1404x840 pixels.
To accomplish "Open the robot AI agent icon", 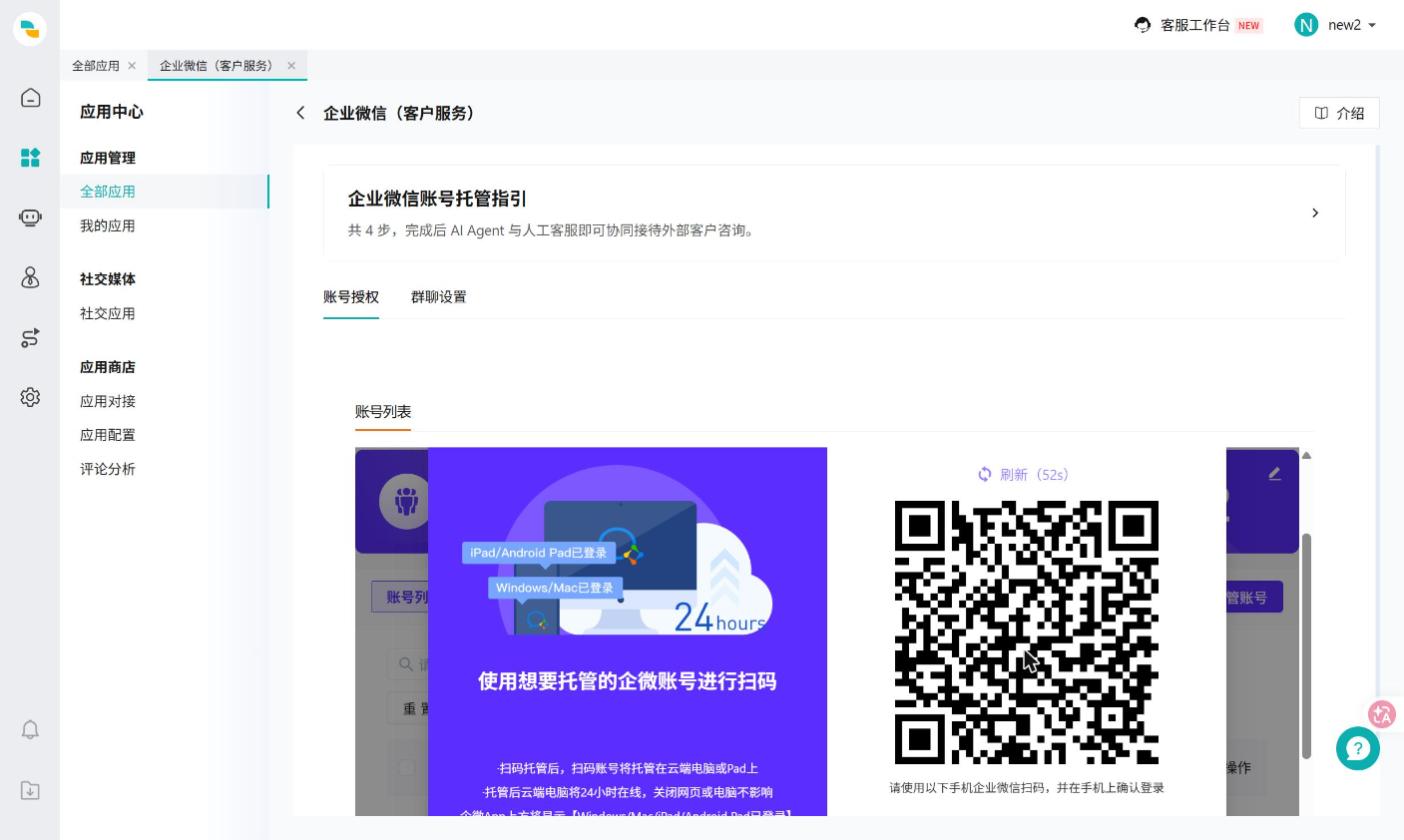I will click(x=30, y=217).
